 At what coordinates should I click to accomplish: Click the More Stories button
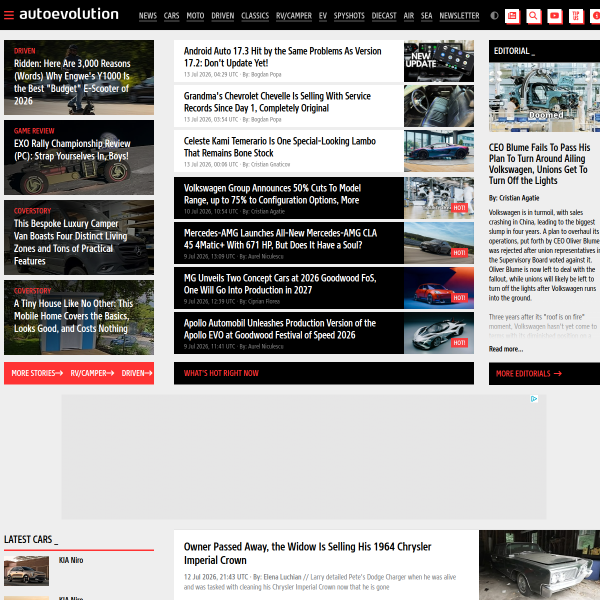click(x=37, y=373)
